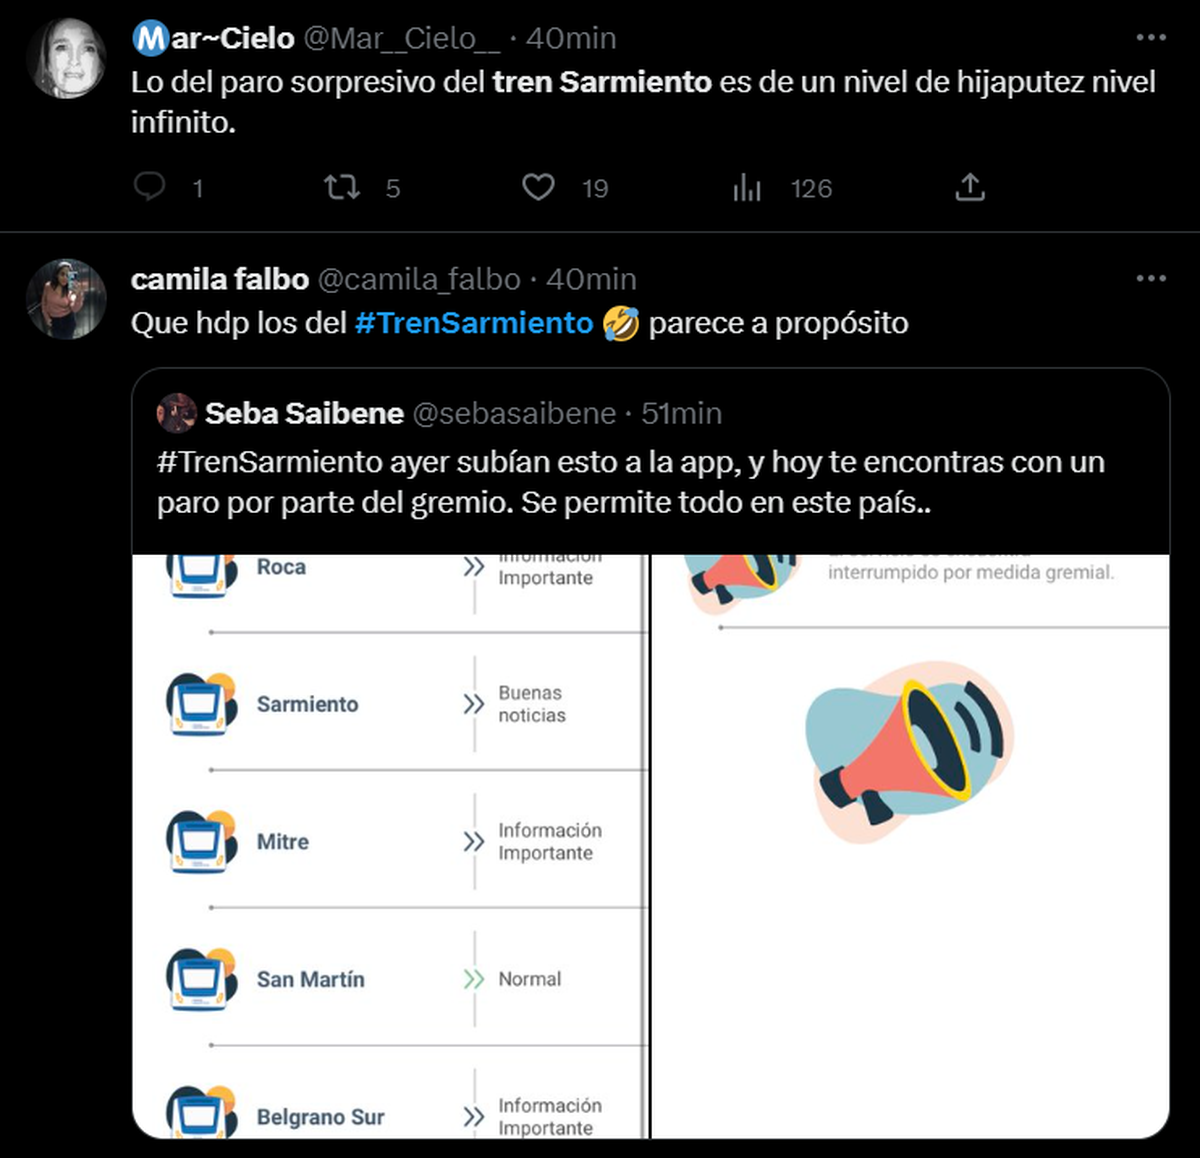This screenshot has width=1200, height=1158.
Task: Reply to Mar~Cielo's tweet
Action: [150, 187]
